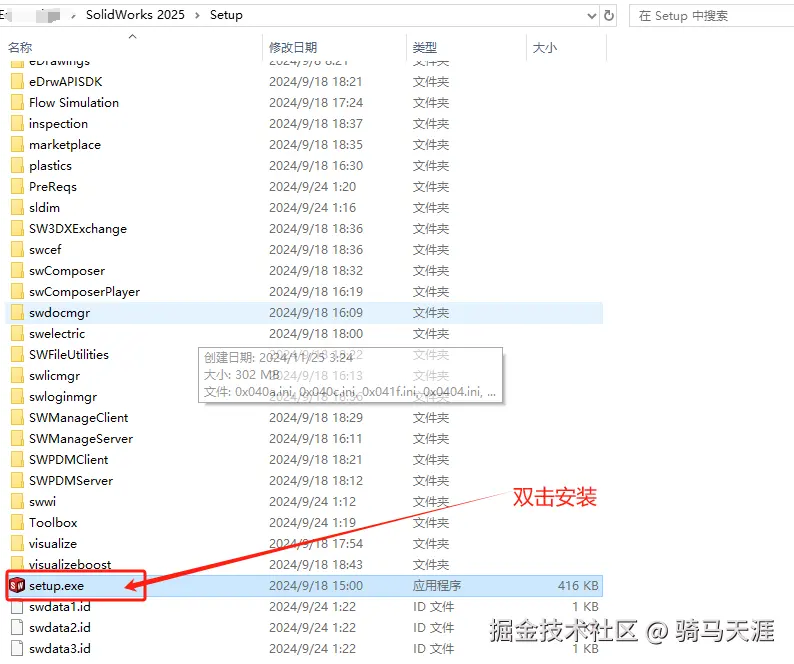Select the swComposerPlayer folder icon
The width and height of the screenshot is (794, 664).
(17, 292)
